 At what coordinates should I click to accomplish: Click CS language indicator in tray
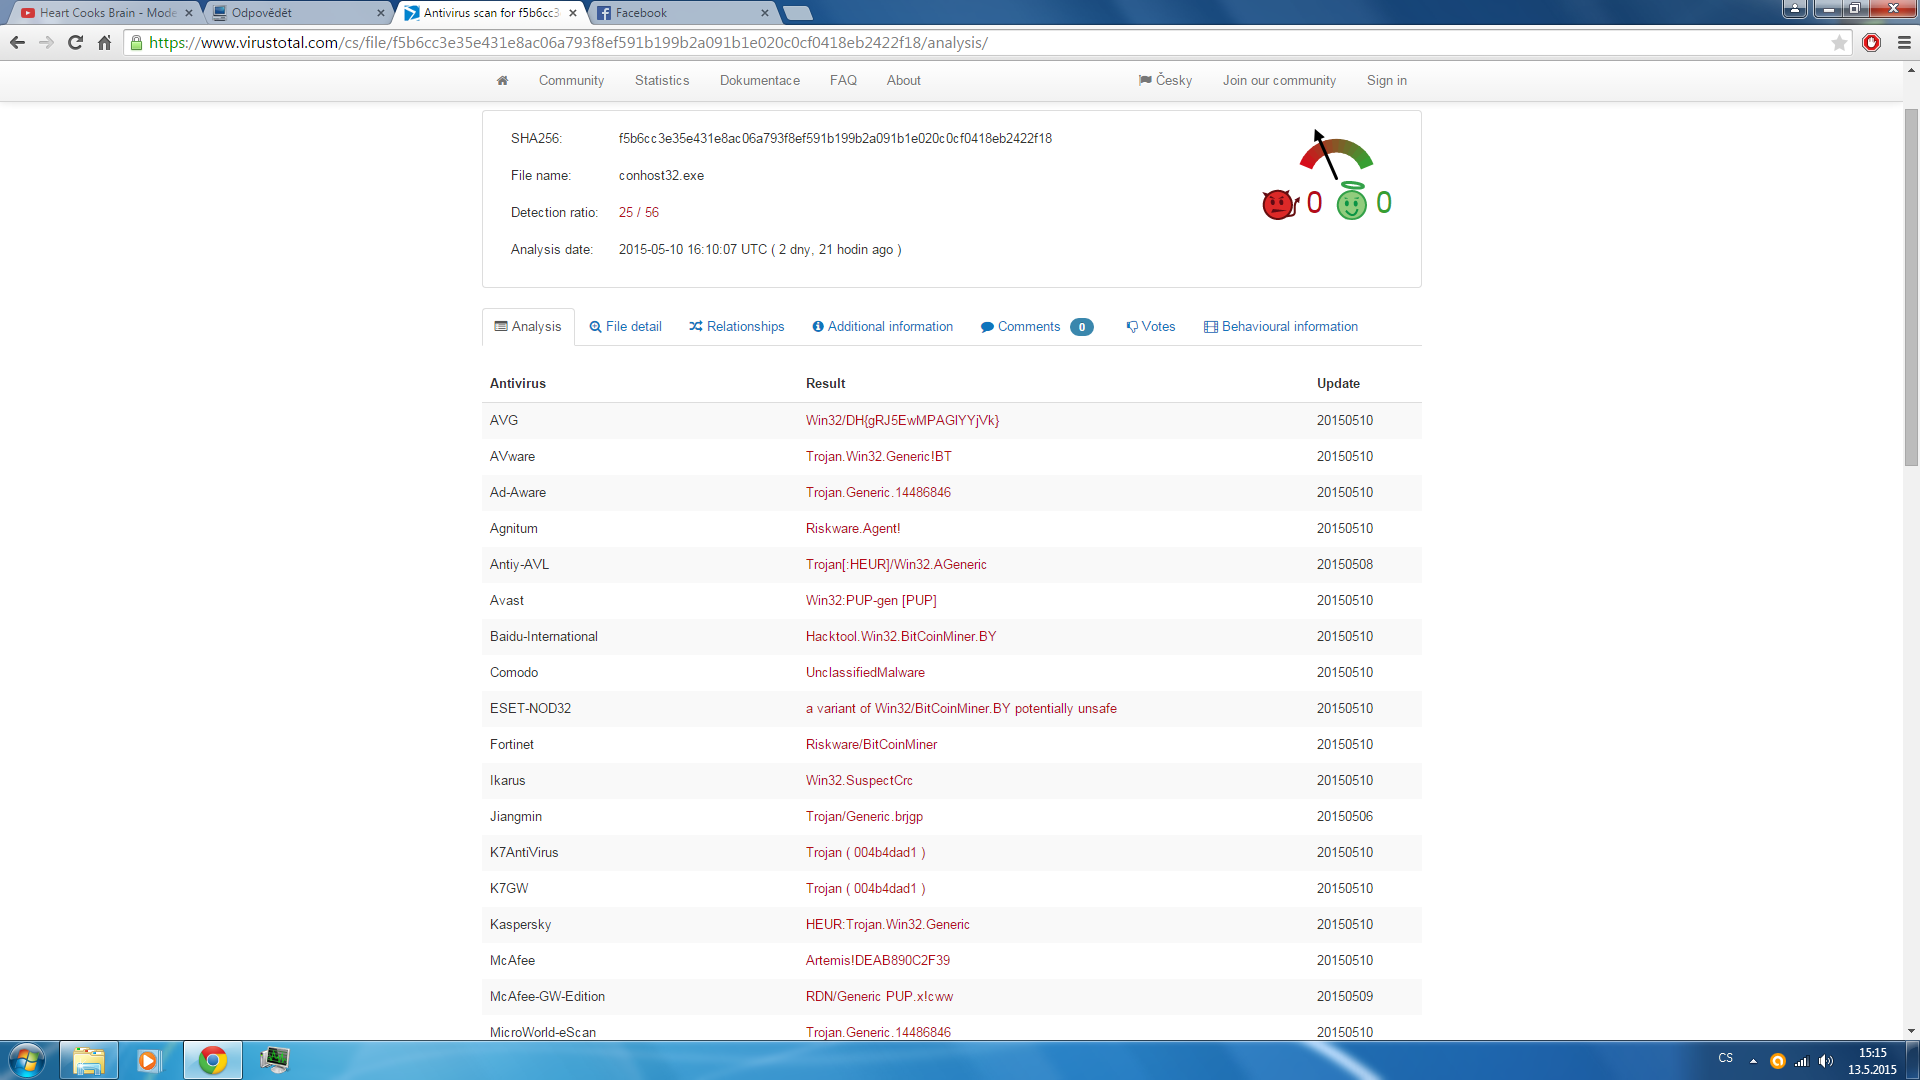[x=1725, y=1058]
